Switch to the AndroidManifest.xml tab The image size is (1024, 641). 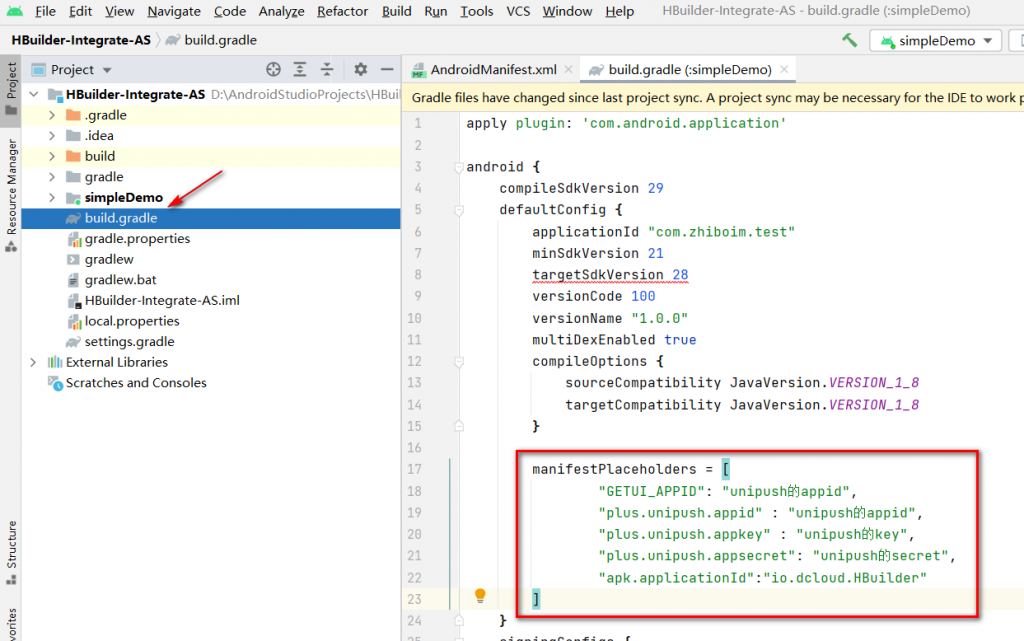[x=491, y=69]
